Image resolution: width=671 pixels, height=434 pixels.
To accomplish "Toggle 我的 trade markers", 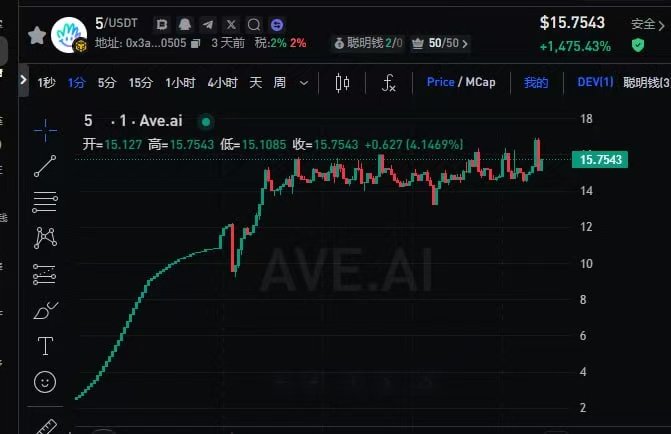I will [536, 82].
